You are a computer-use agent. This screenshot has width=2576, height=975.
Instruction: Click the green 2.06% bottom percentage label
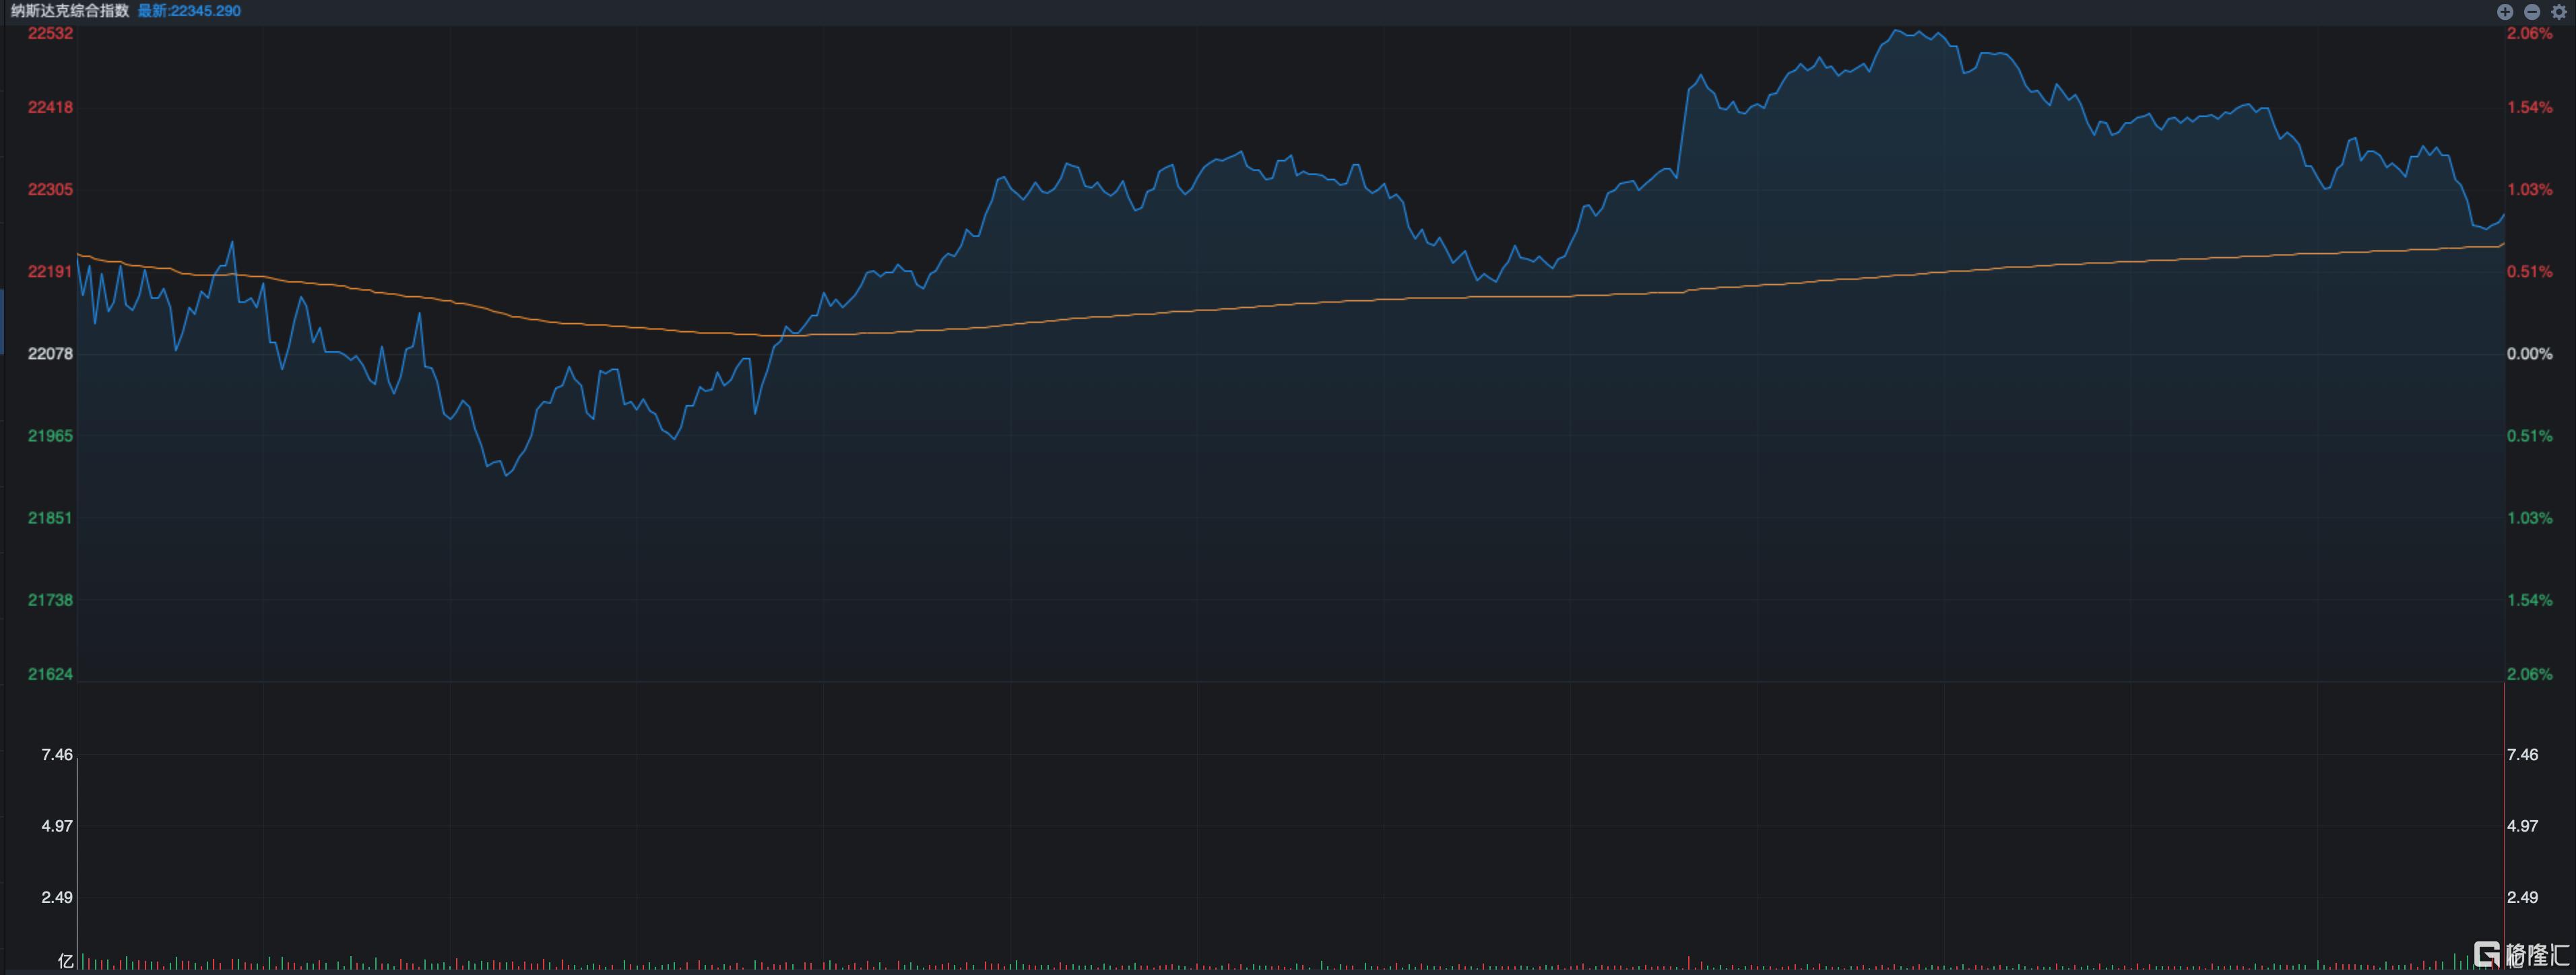pos(2529,674)
